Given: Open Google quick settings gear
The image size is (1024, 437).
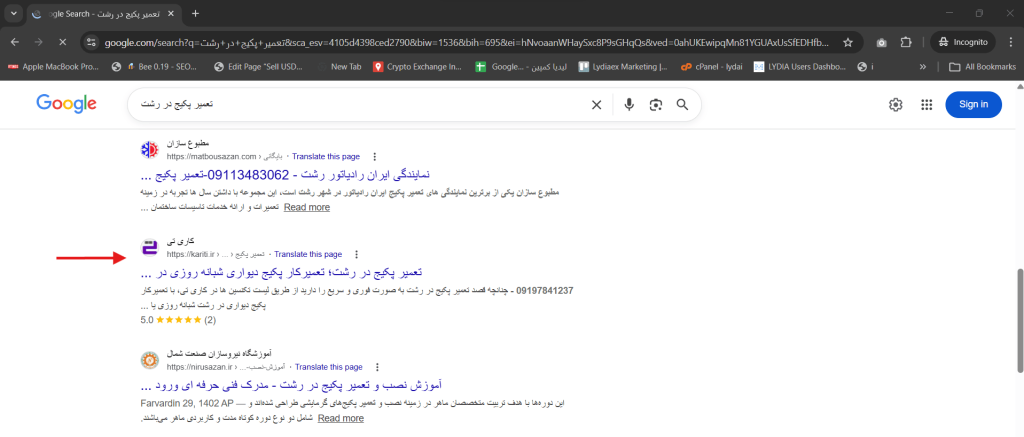Looking at the screenshot, I should point(895,105).
